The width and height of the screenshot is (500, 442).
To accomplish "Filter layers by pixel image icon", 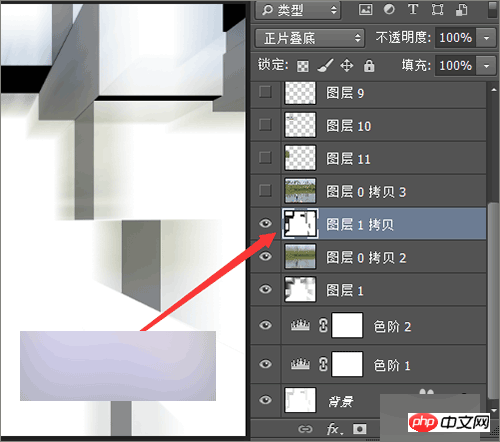I will 365,9.
